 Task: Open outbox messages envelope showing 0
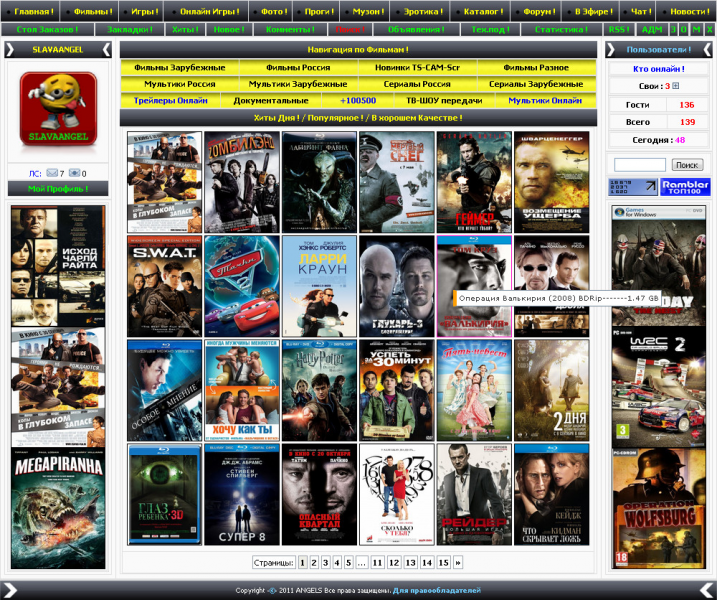click(x=74, y=173)
